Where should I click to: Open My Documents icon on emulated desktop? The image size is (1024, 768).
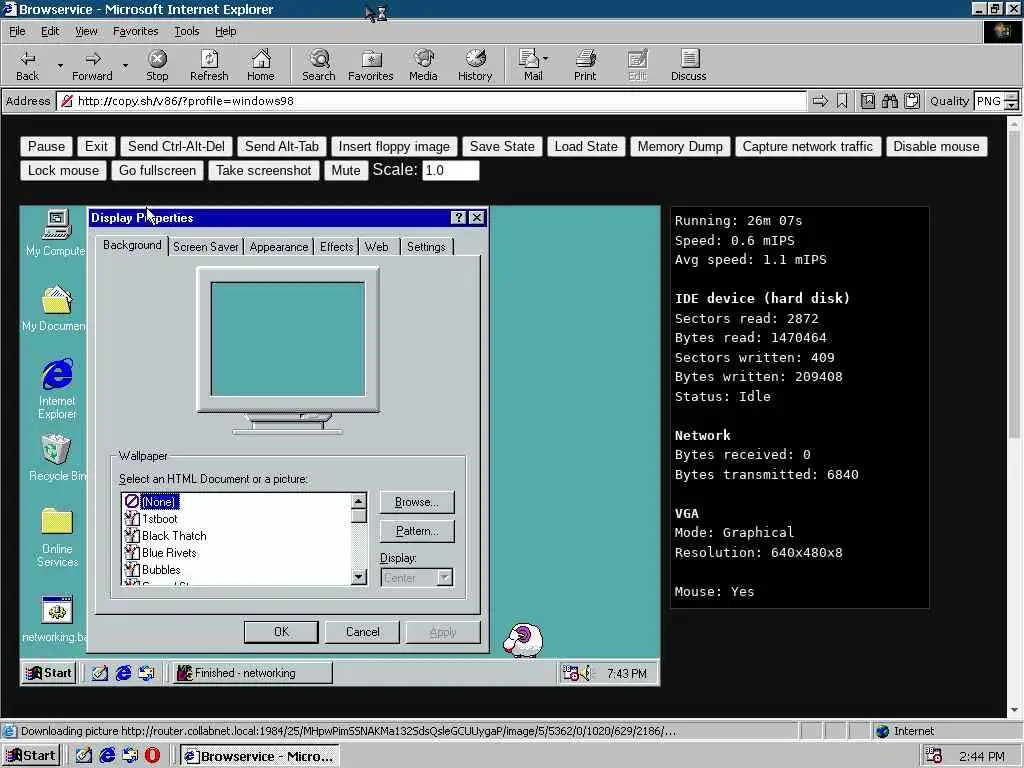(x=55, y=308)
